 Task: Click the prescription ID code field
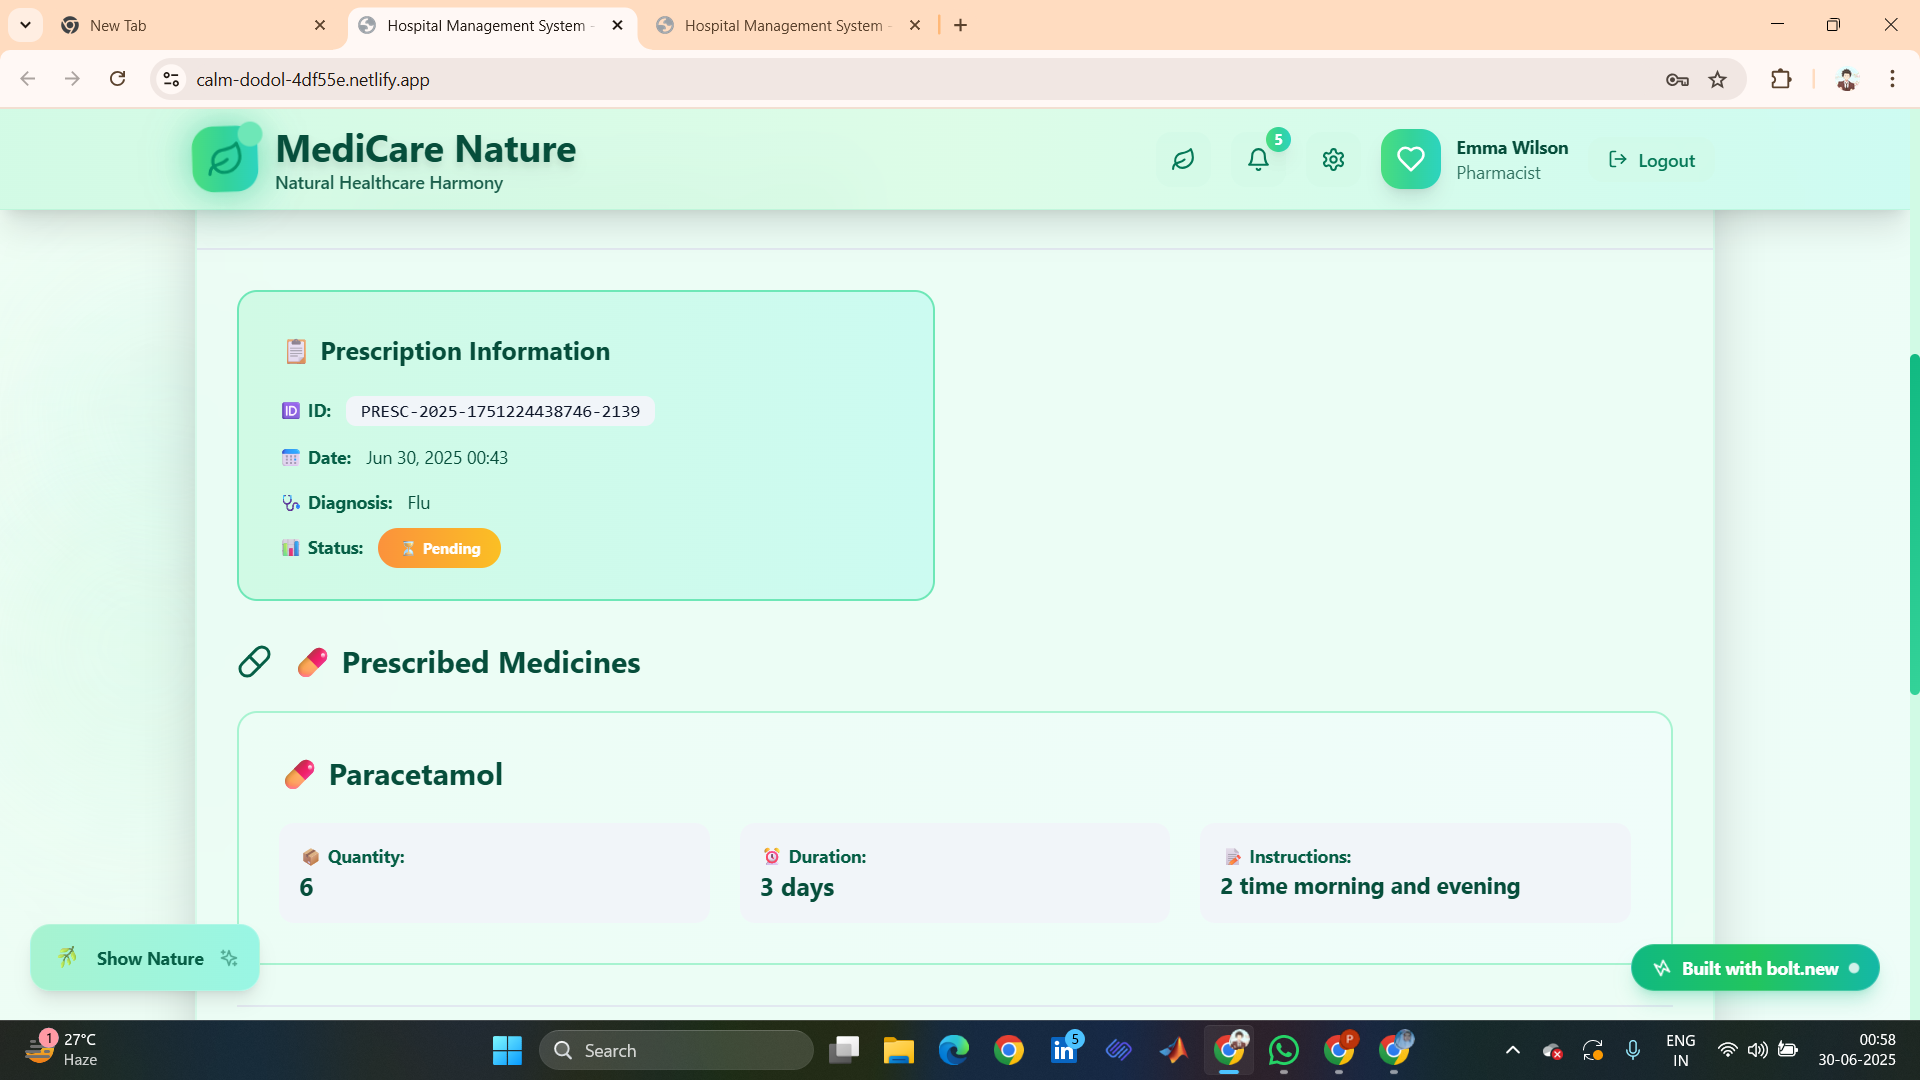point(500,411)
